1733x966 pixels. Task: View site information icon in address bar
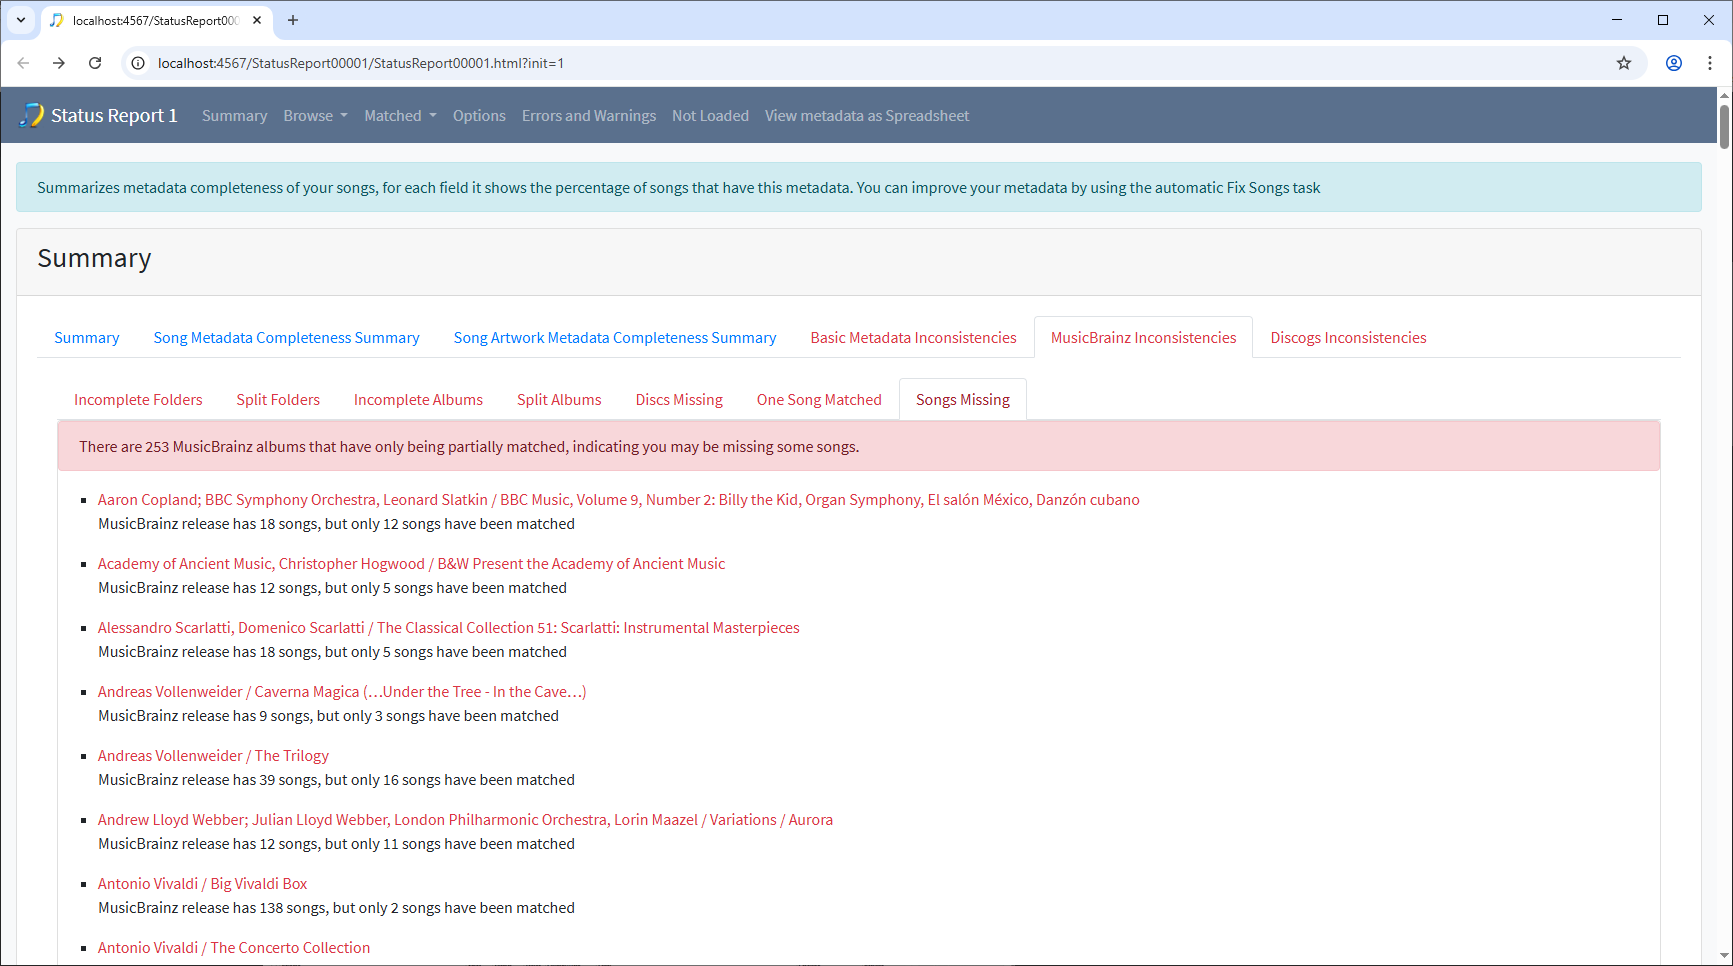tap(139, 63)
